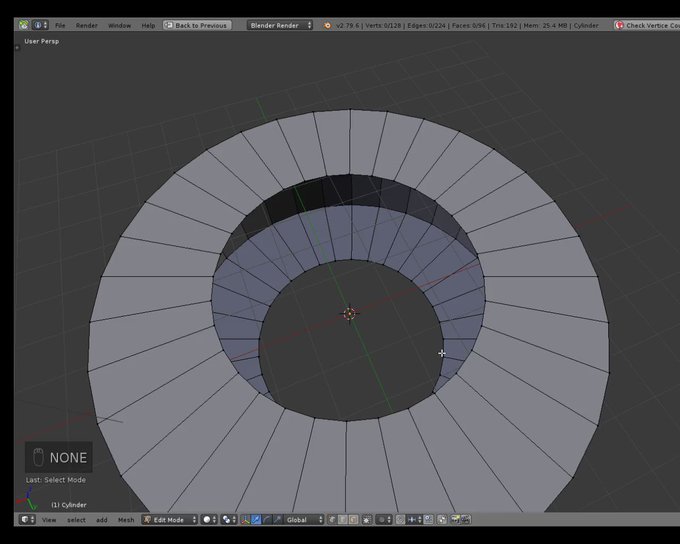The image size is (680, 544).
Task: Open the Window menu
Action: (119, 26)
